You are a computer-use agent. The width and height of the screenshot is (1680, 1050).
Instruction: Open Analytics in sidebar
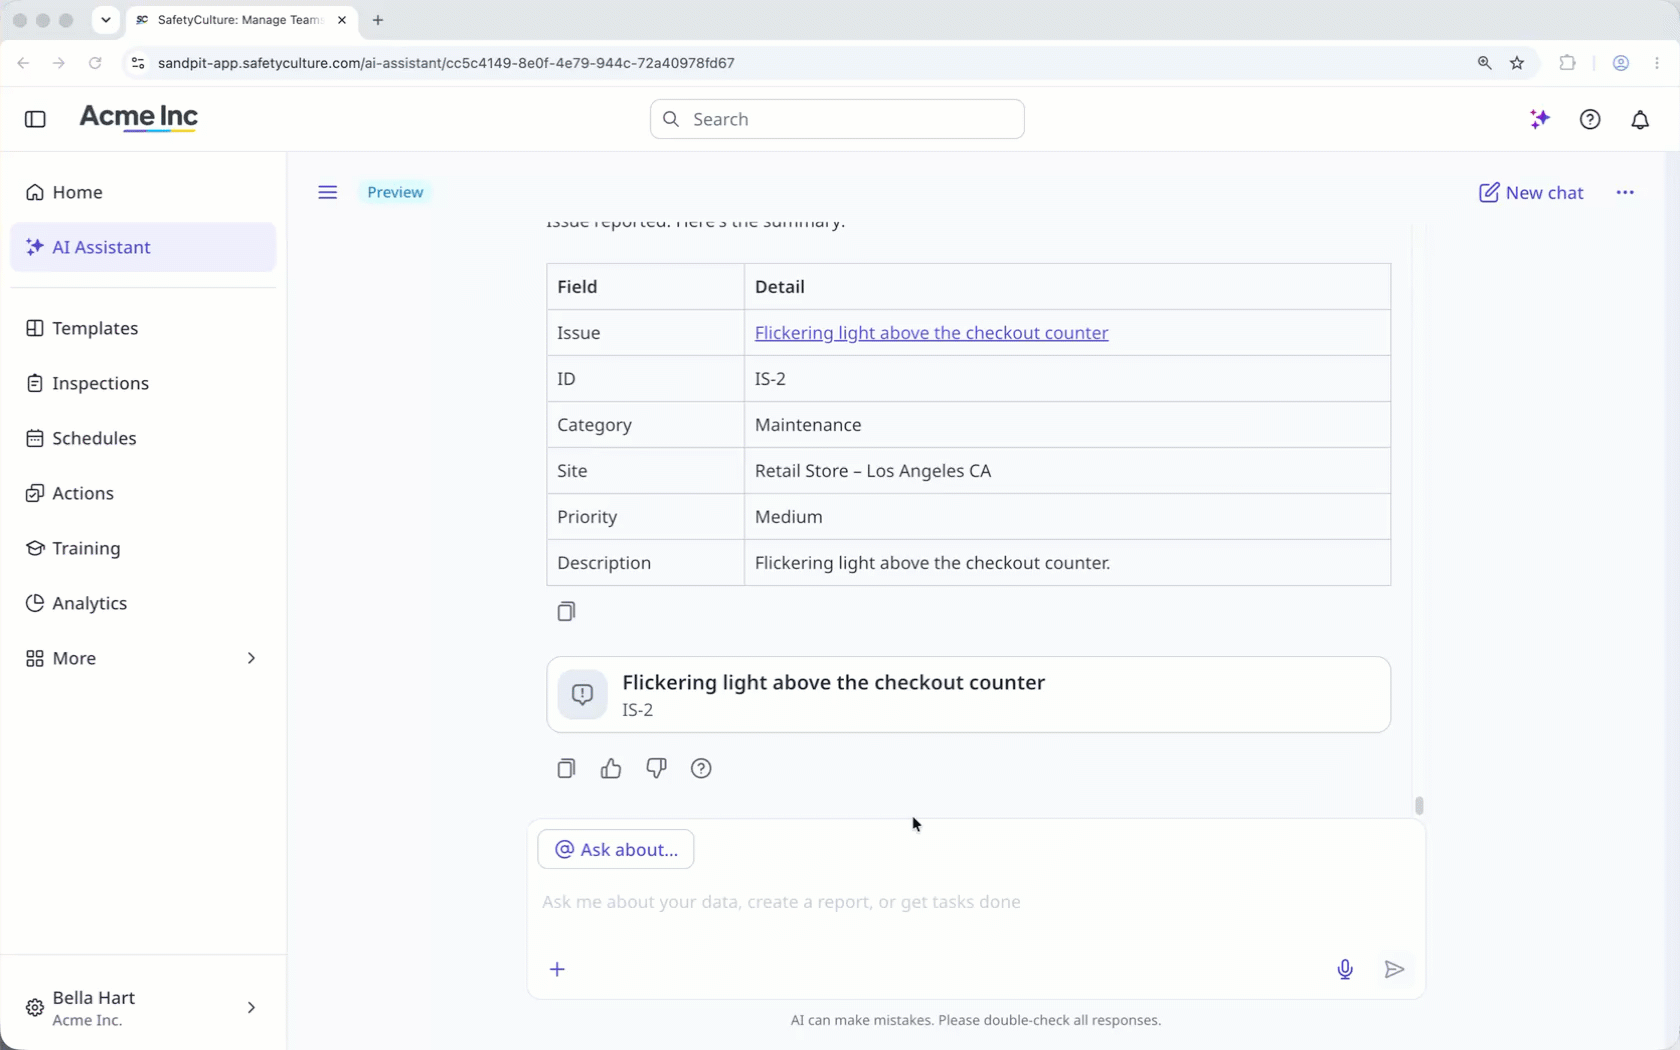point(143,603)
